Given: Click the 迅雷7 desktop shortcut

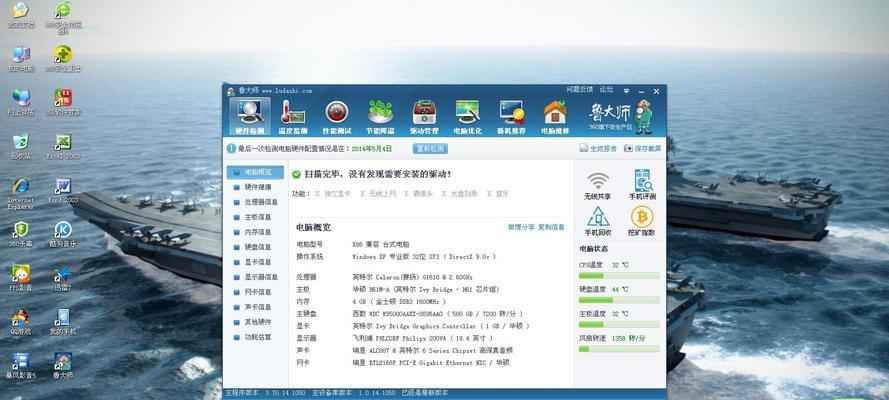Looking at the screenshot, I should 63,278.
